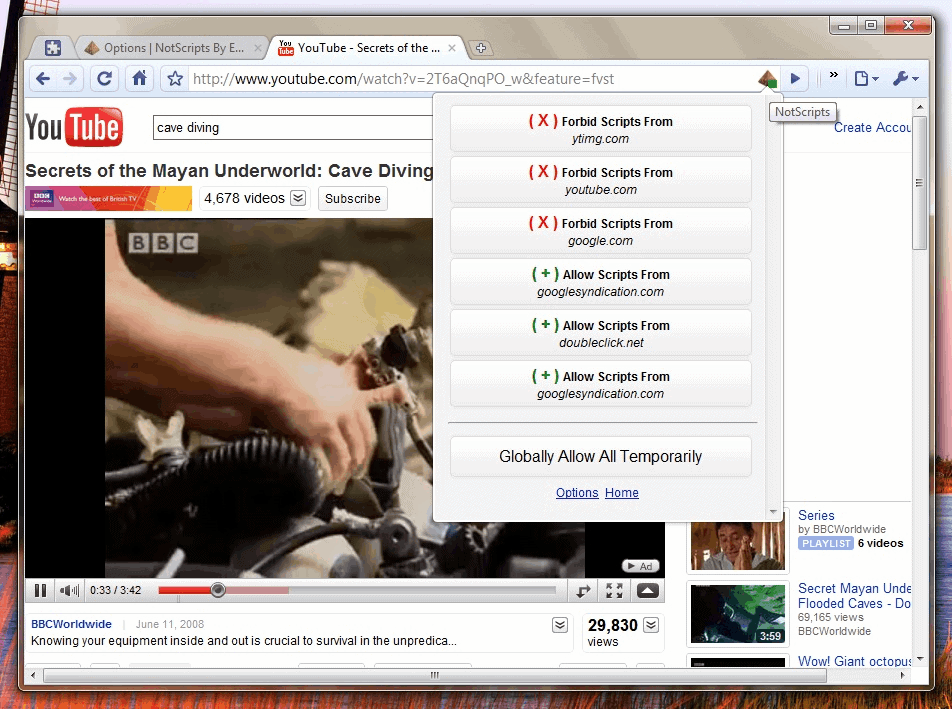Click Globally Allow All Temporarily
This screenshot has height=709, width=952.
tap(600, 456)
